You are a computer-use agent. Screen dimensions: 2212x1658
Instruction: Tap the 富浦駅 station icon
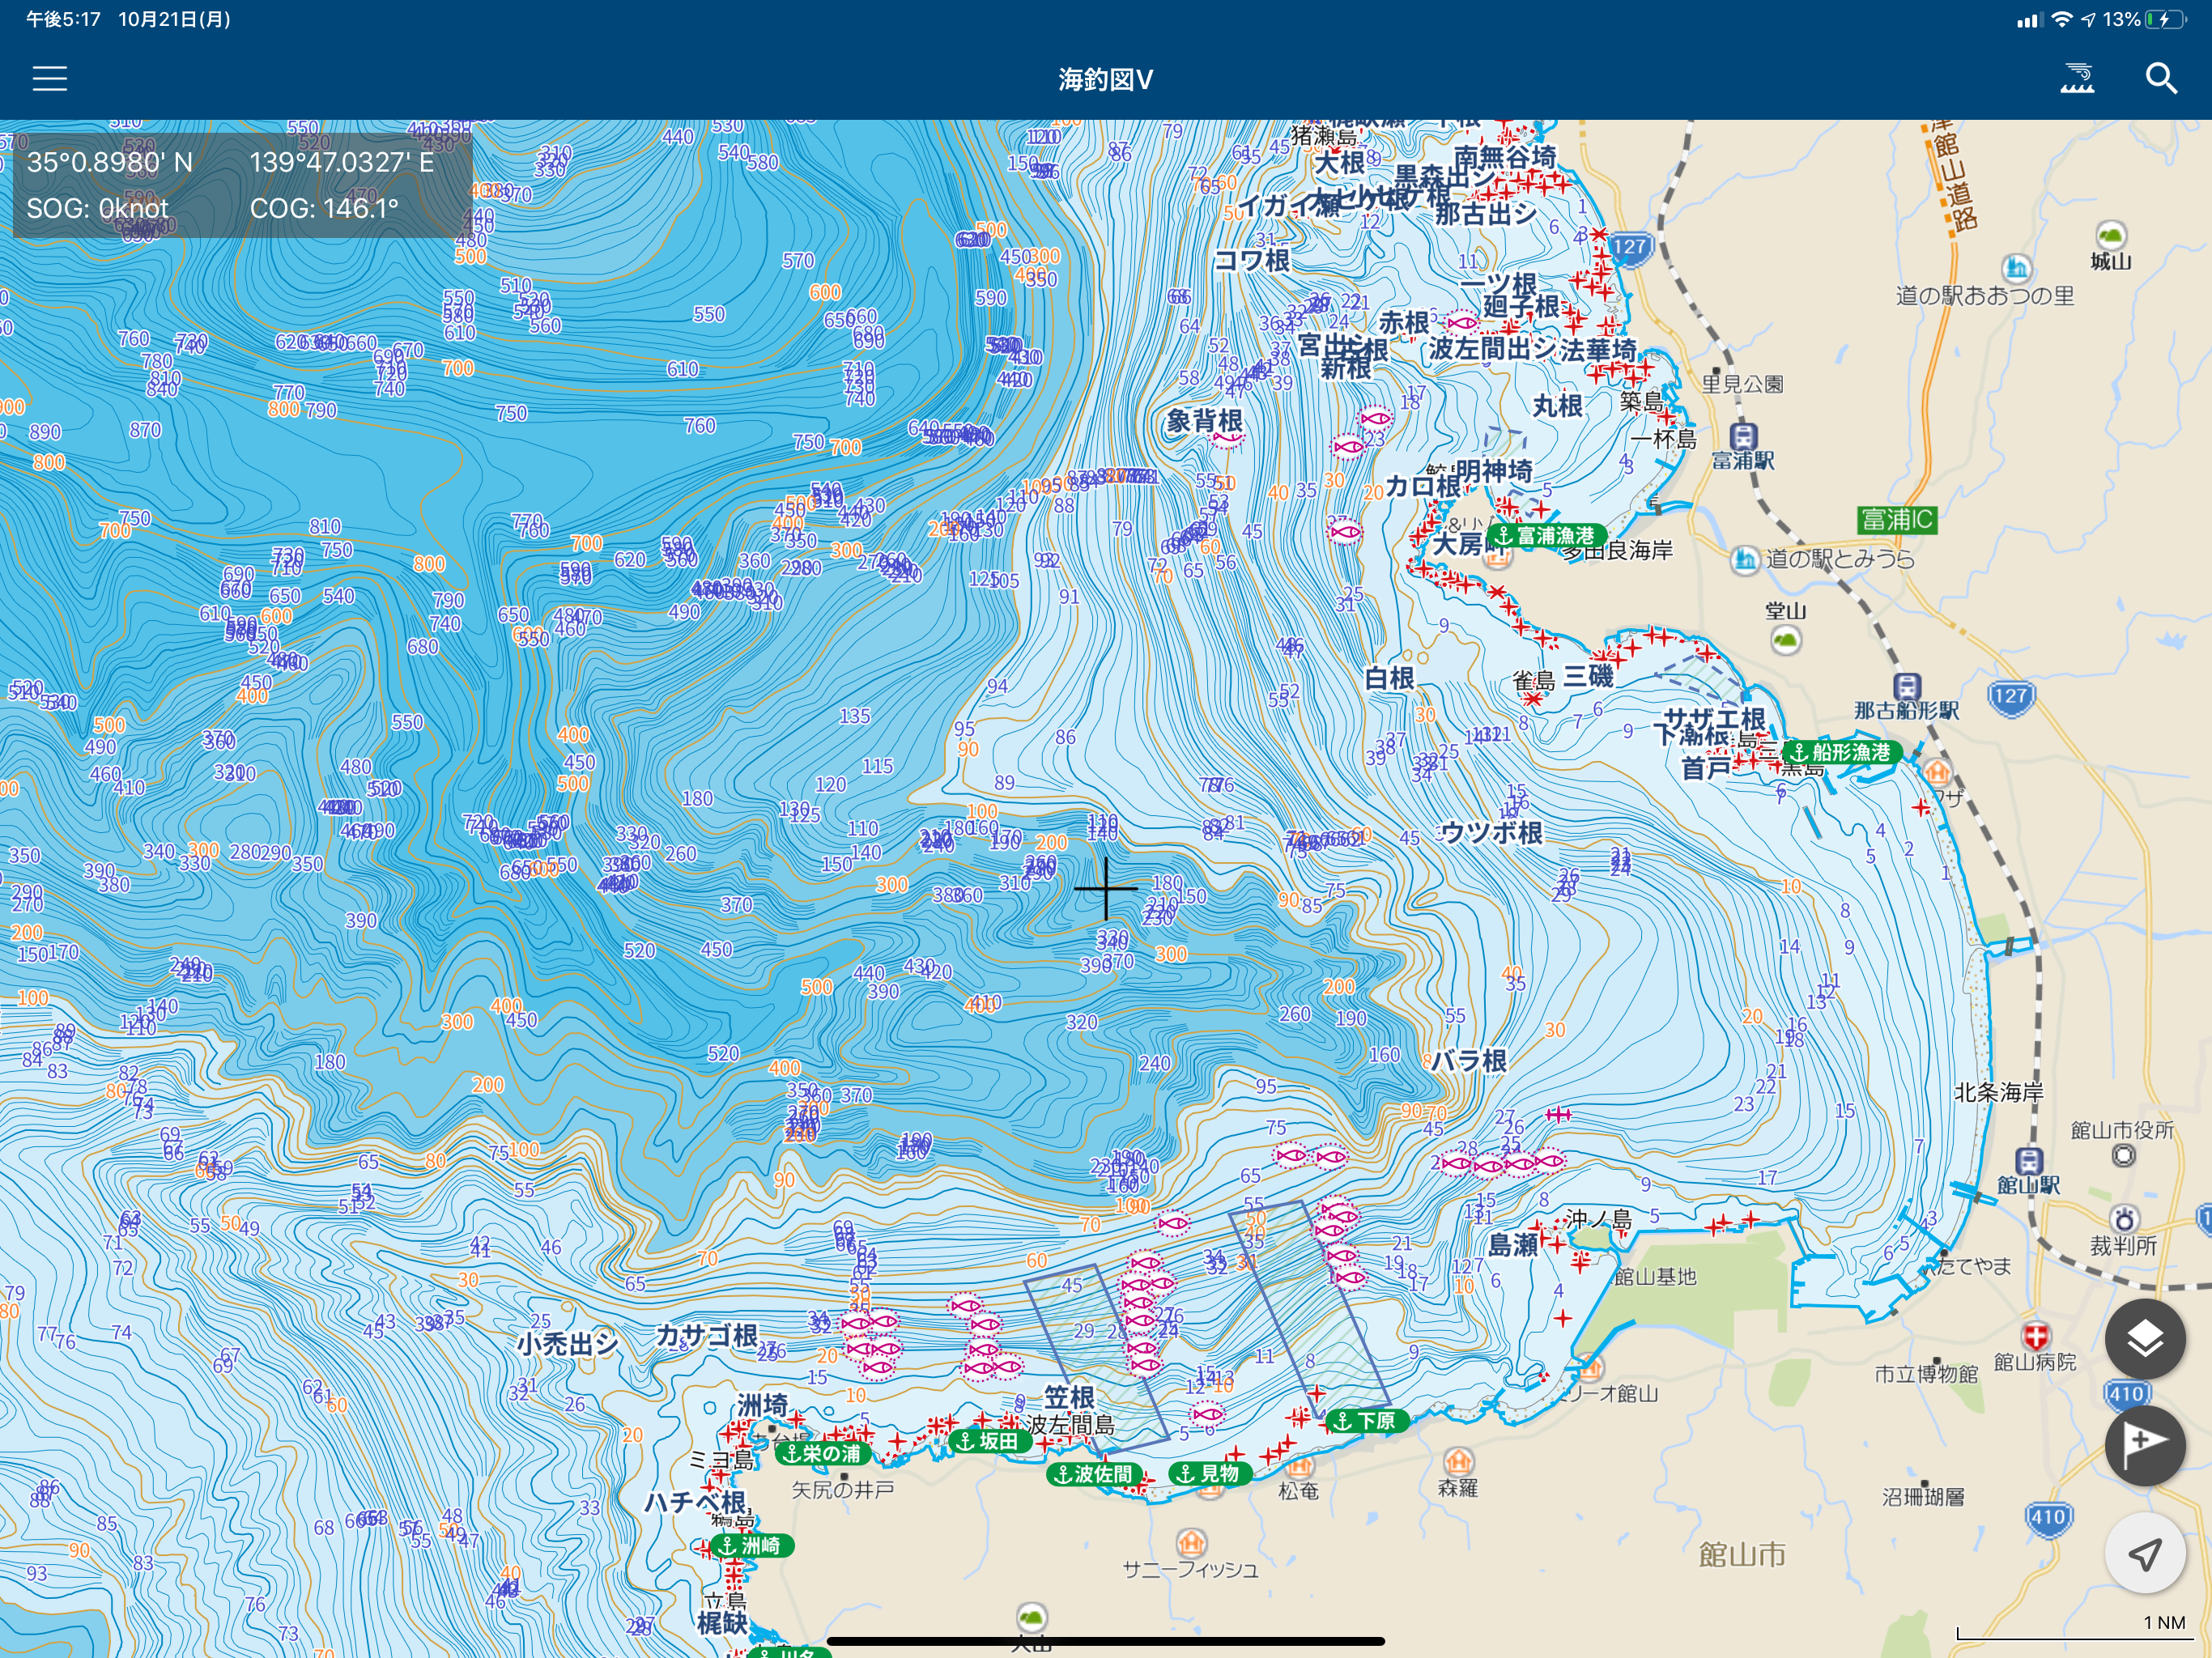click(x=1743, y=436)
